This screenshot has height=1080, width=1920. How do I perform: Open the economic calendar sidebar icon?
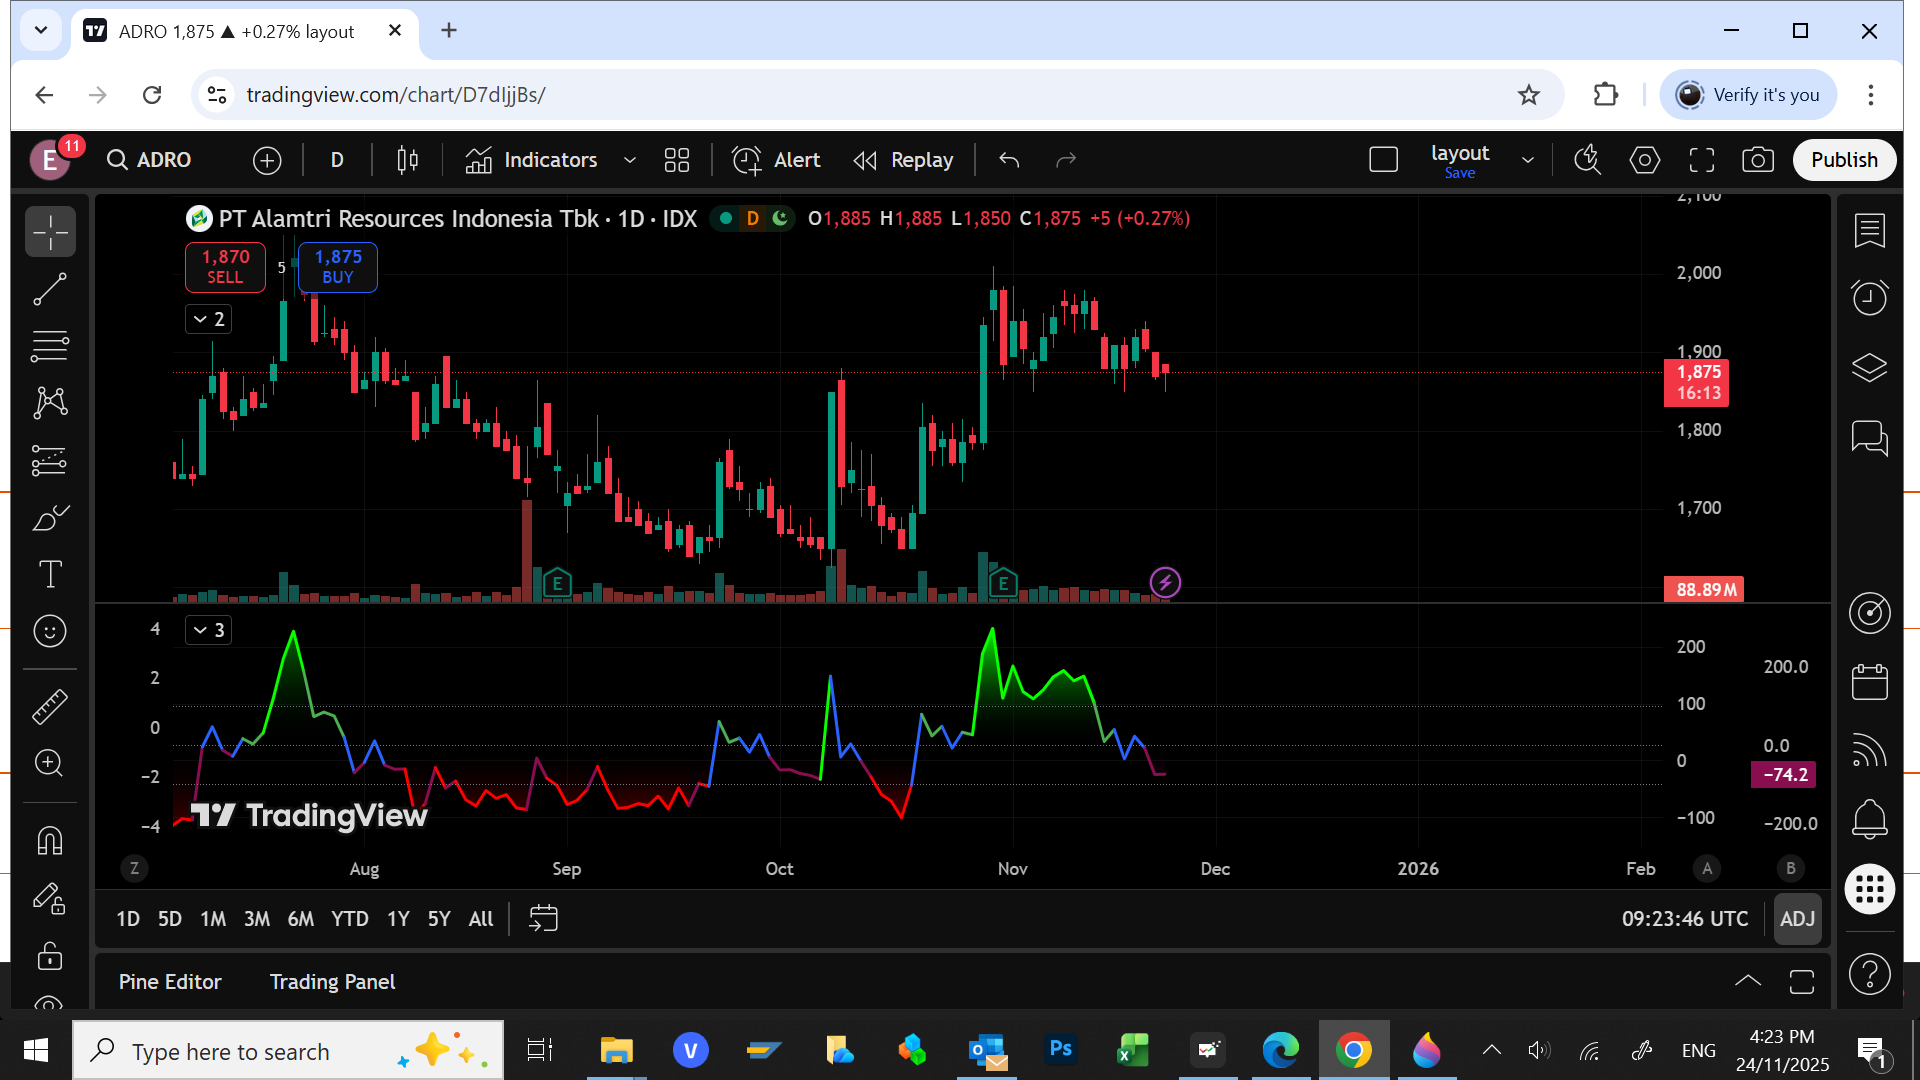tap(1869, 683)
